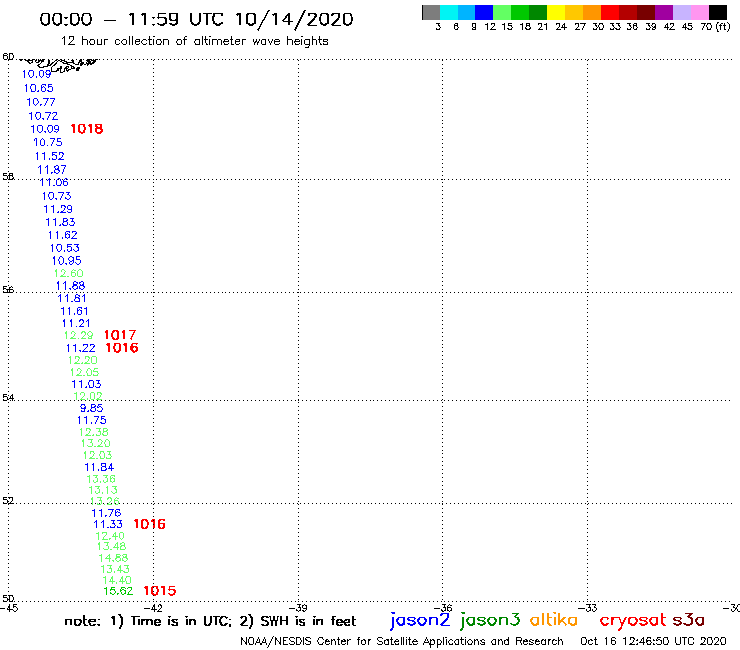This screenshot has height=650, width=740.
Task: Select the cyan legend color block
Action: tap(449, 12)
